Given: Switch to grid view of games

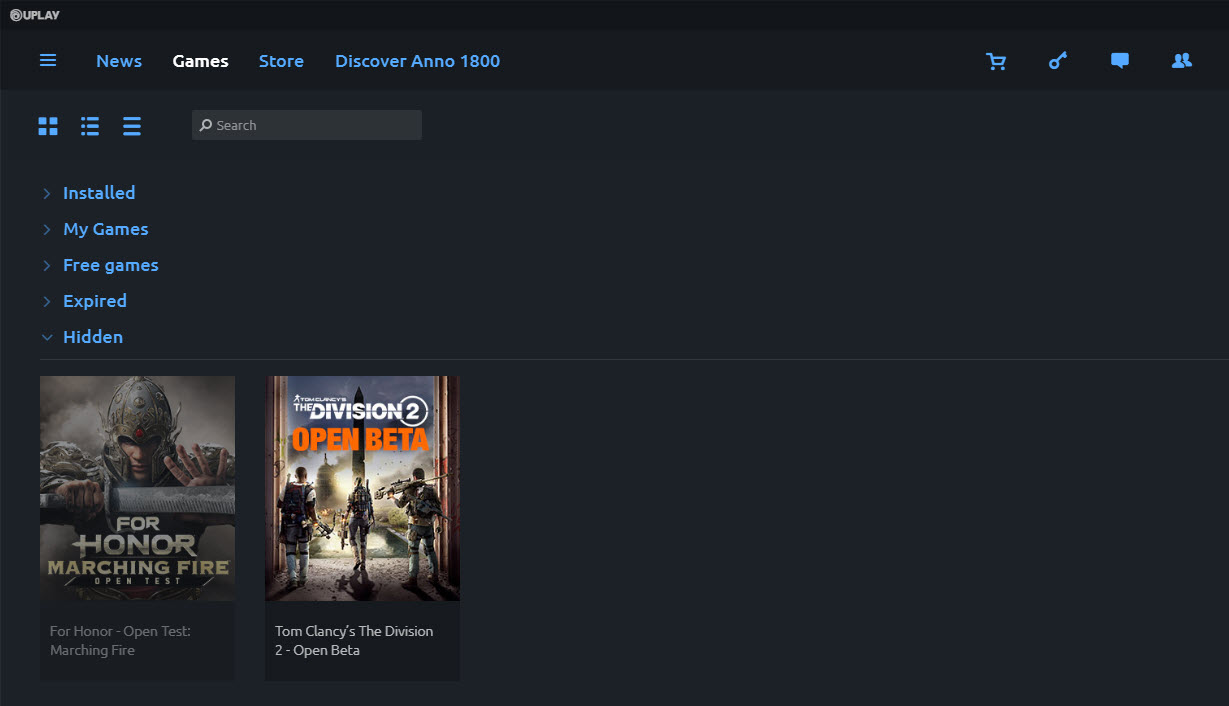Looking at the screenshot, I should 47,125.
